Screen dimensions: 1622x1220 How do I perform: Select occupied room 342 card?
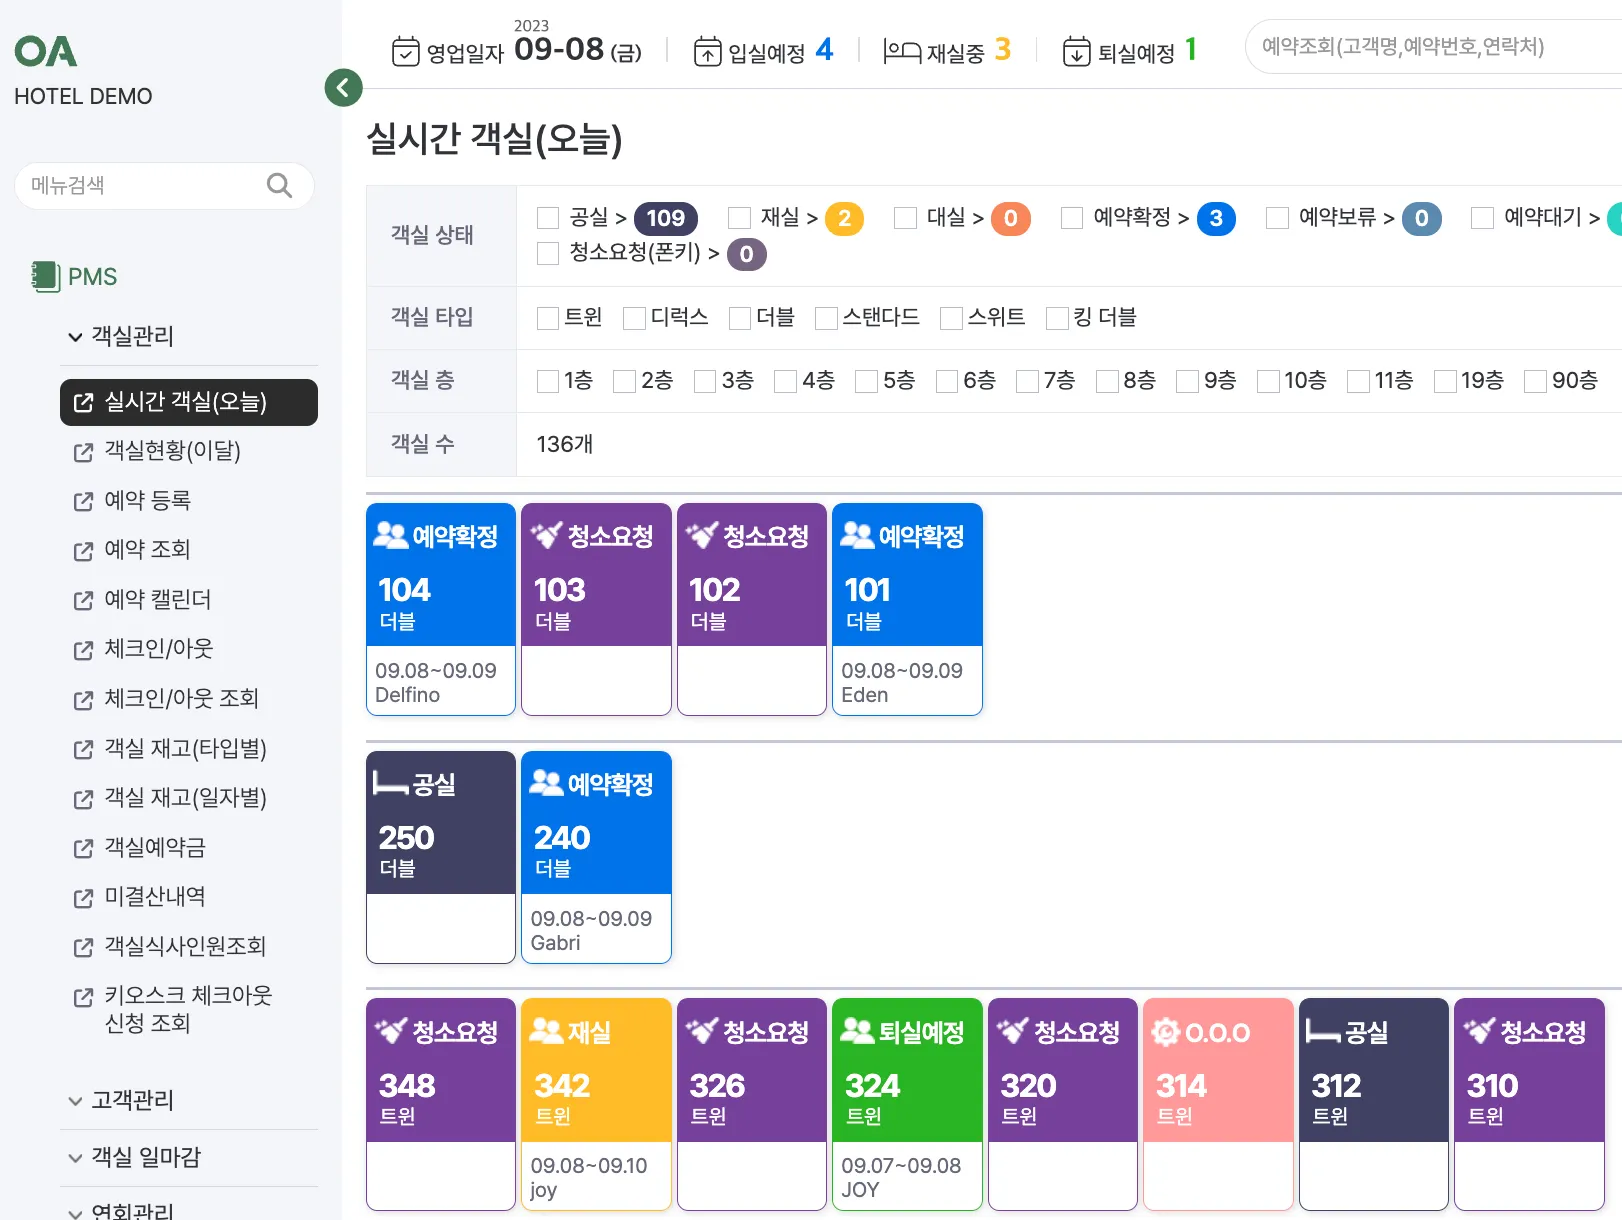pyautogui.click(x=596, y=1103)
